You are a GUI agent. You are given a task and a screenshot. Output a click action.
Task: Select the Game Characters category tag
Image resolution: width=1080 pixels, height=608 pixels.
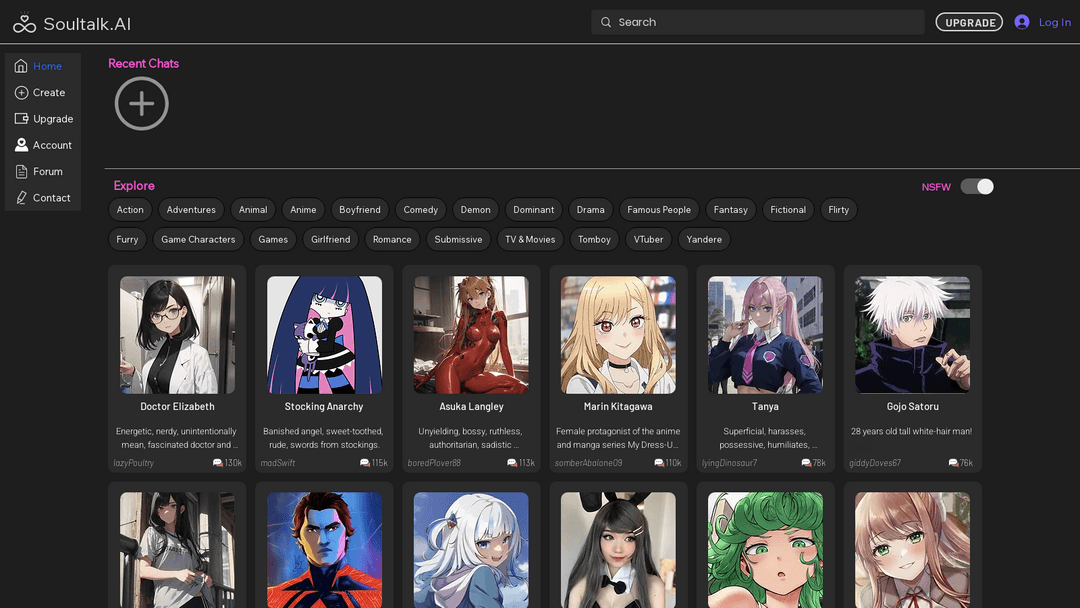pyautogui.click(x=198, y=240)
